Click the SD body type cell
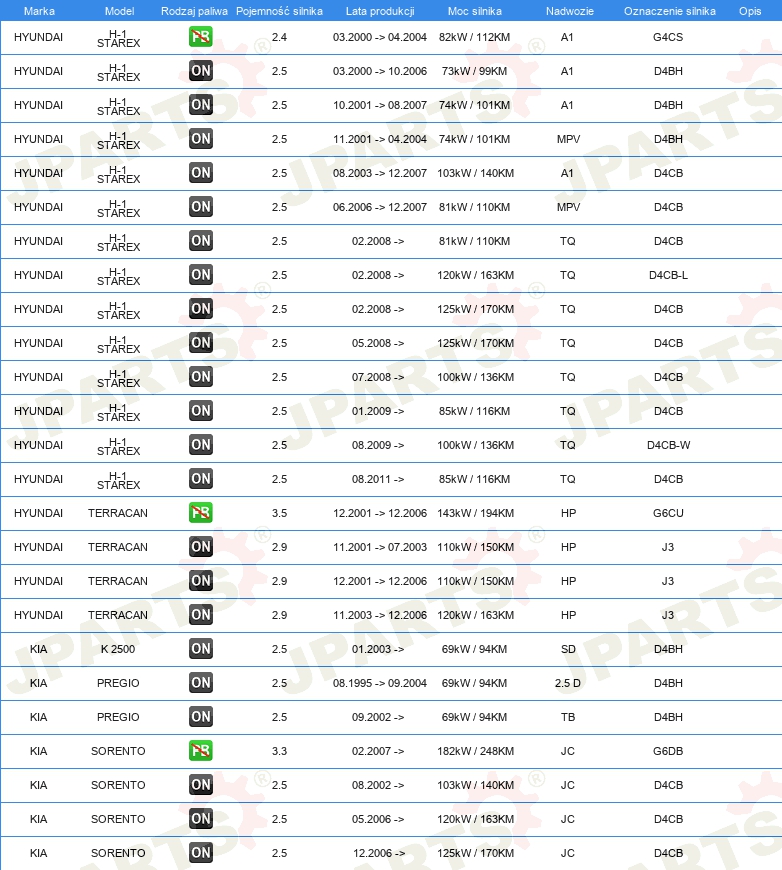782x870 pixels. click(x=568, y=649)
